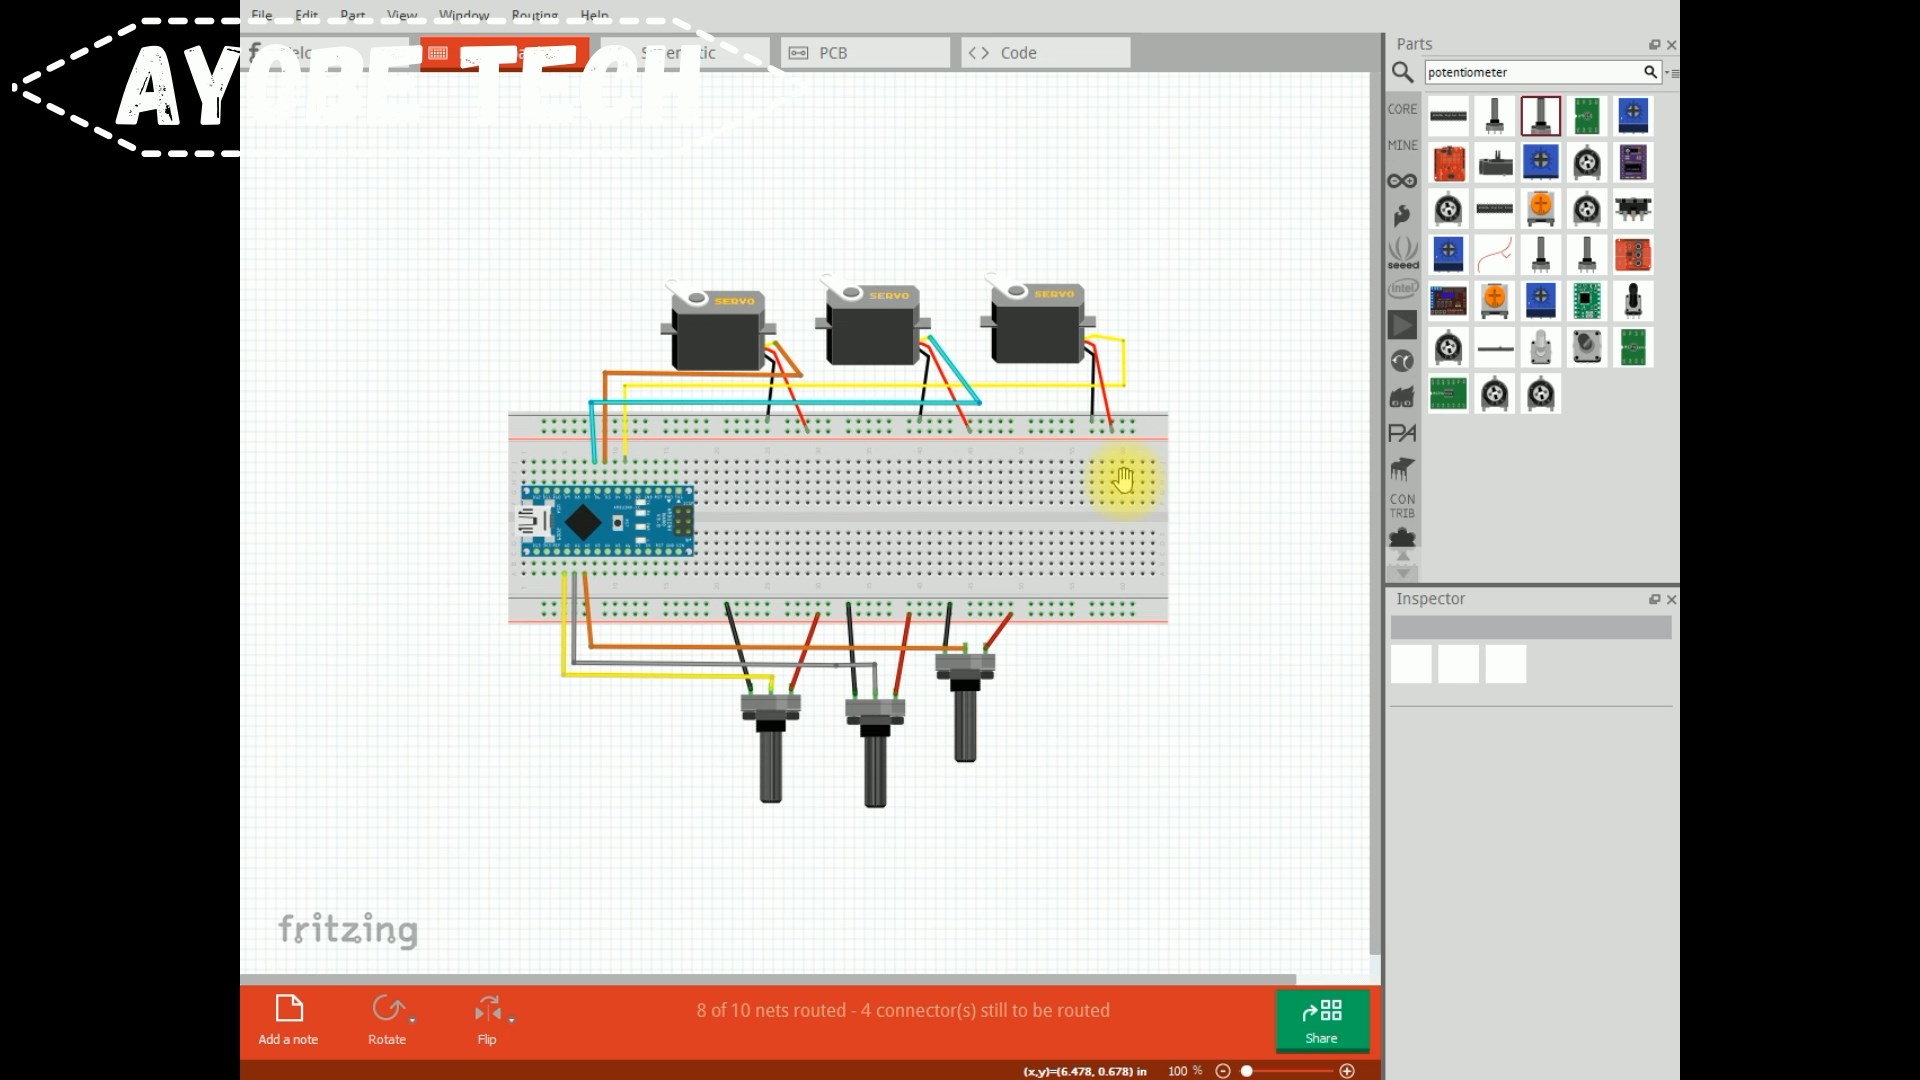Click the View menu item
This screenshot has height=1080, width=1920.
click(402, 15)
